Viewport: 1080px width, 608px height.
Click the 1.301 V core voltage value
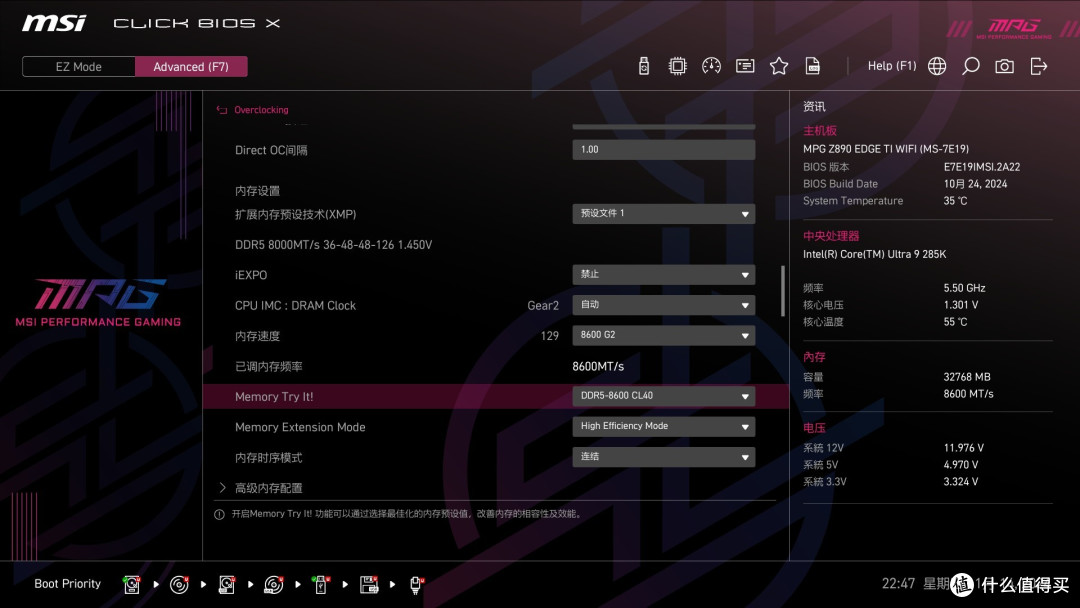961,304
